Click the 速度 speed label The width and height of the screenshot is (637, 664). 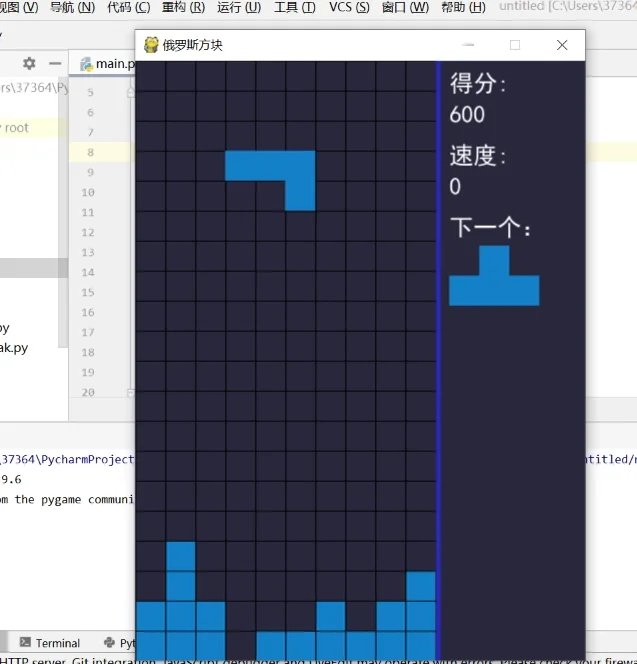click(478, 155)
